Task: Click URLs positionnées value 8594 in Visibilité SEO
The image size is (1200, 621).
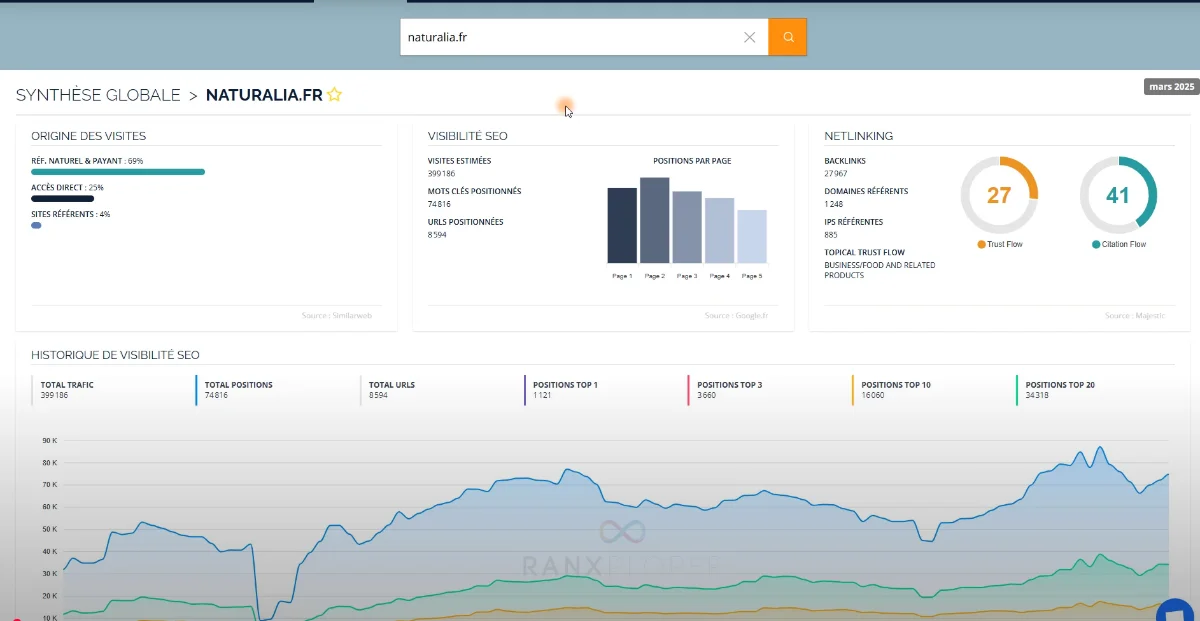Action: pos(437,235)
